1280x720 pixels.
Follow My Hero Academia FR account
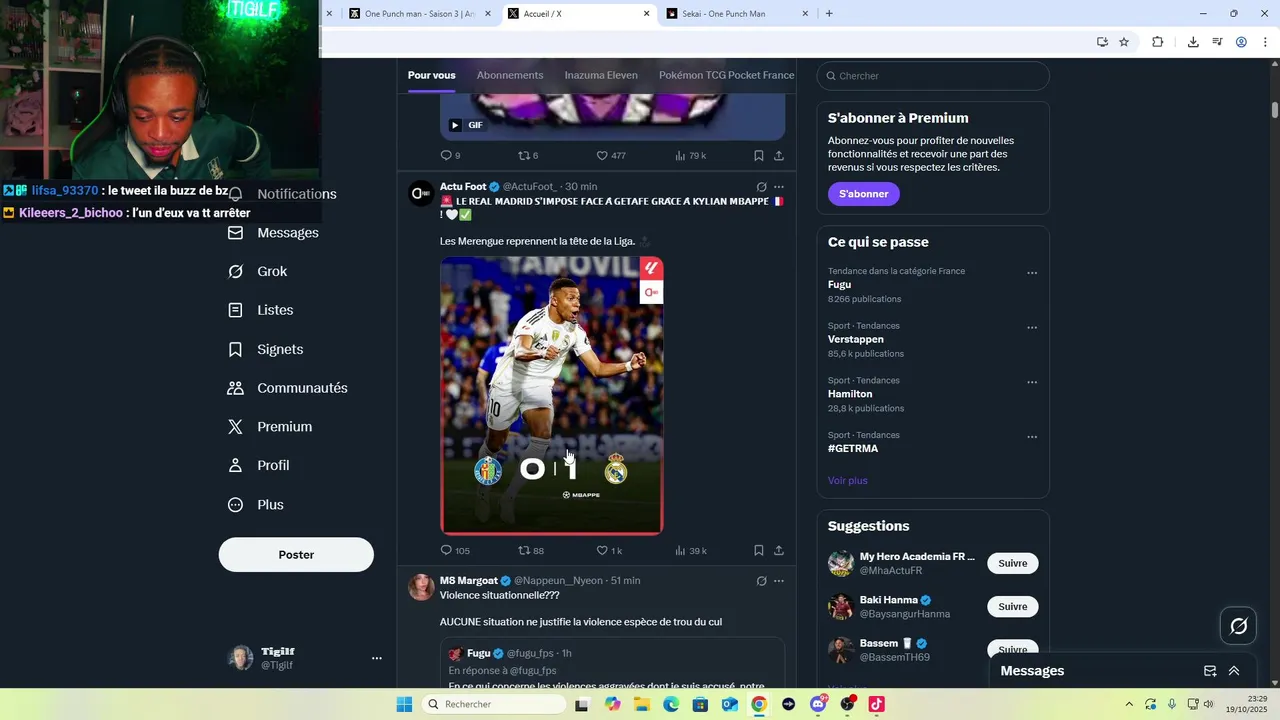click(x=1012, y=563)
